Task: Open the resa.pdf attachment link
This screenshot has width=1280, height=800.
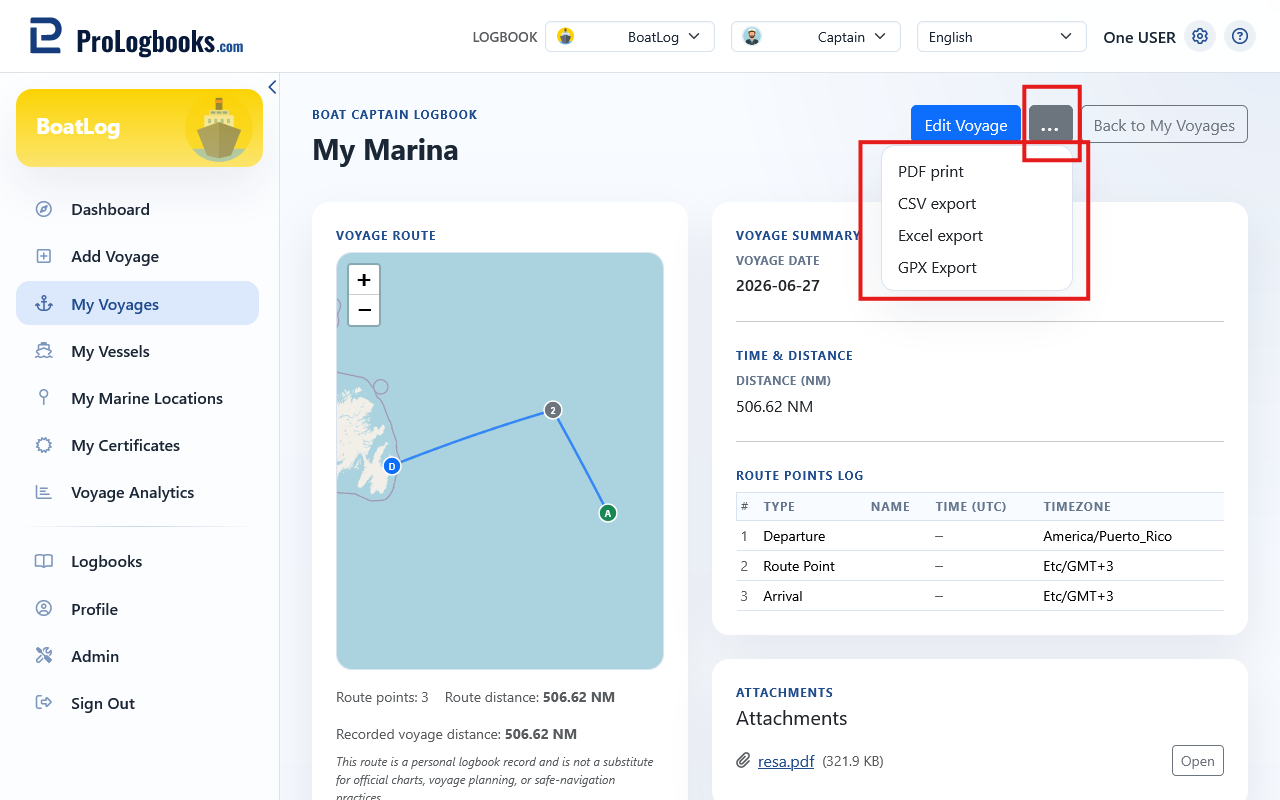Action: 786,761
